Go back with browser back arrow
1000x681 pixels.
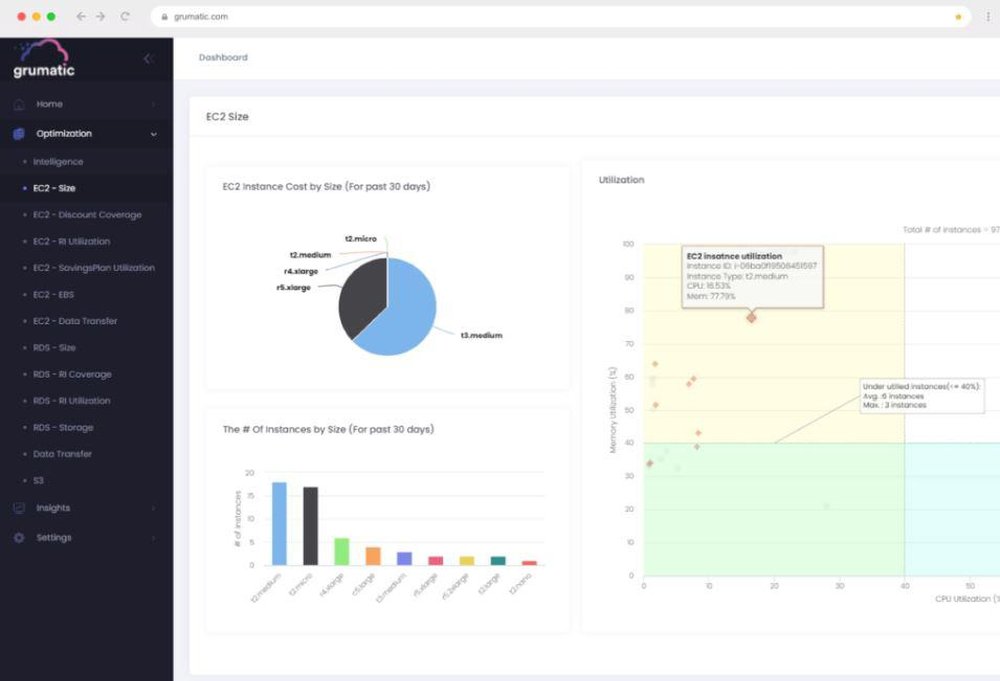(x=81, y=17)
